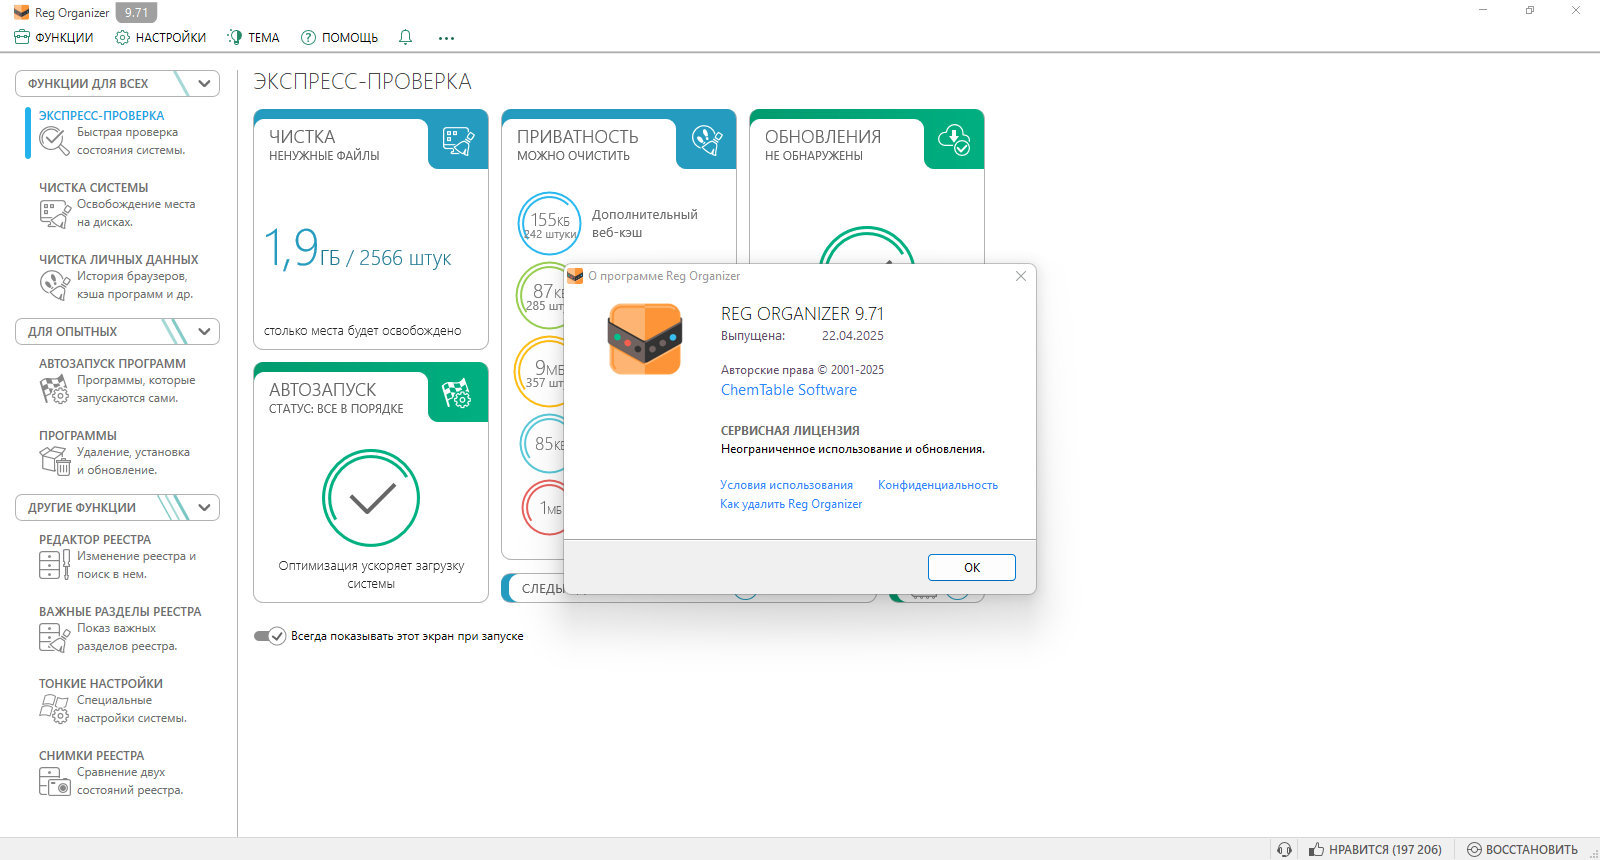Click the support headset icon in status bar
The image size is (1600, 860).
tap(1284, 849)
